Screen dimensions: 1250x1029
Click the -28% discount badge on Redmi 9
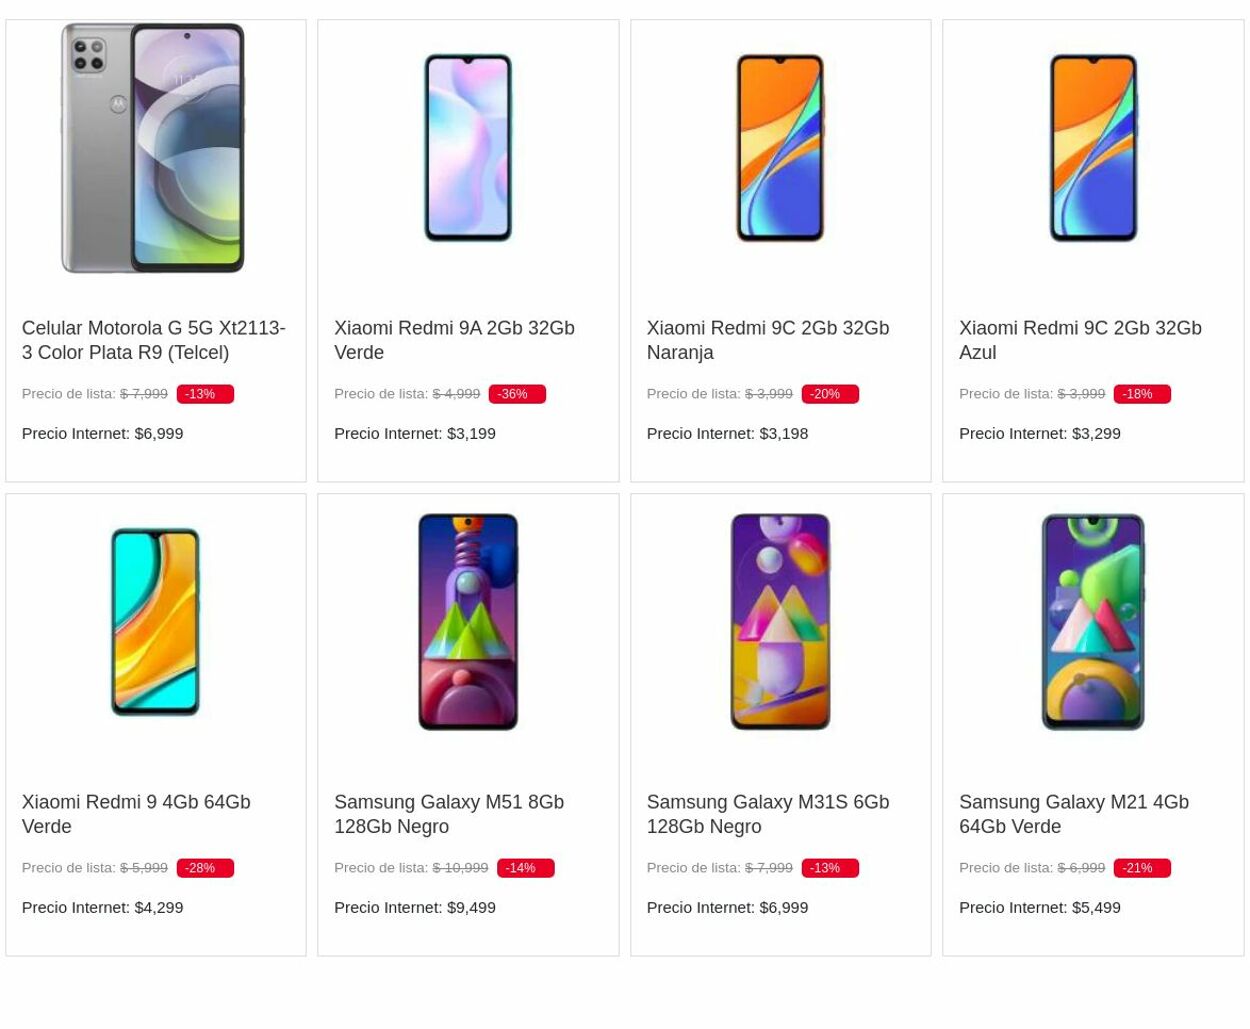point(204,868)
